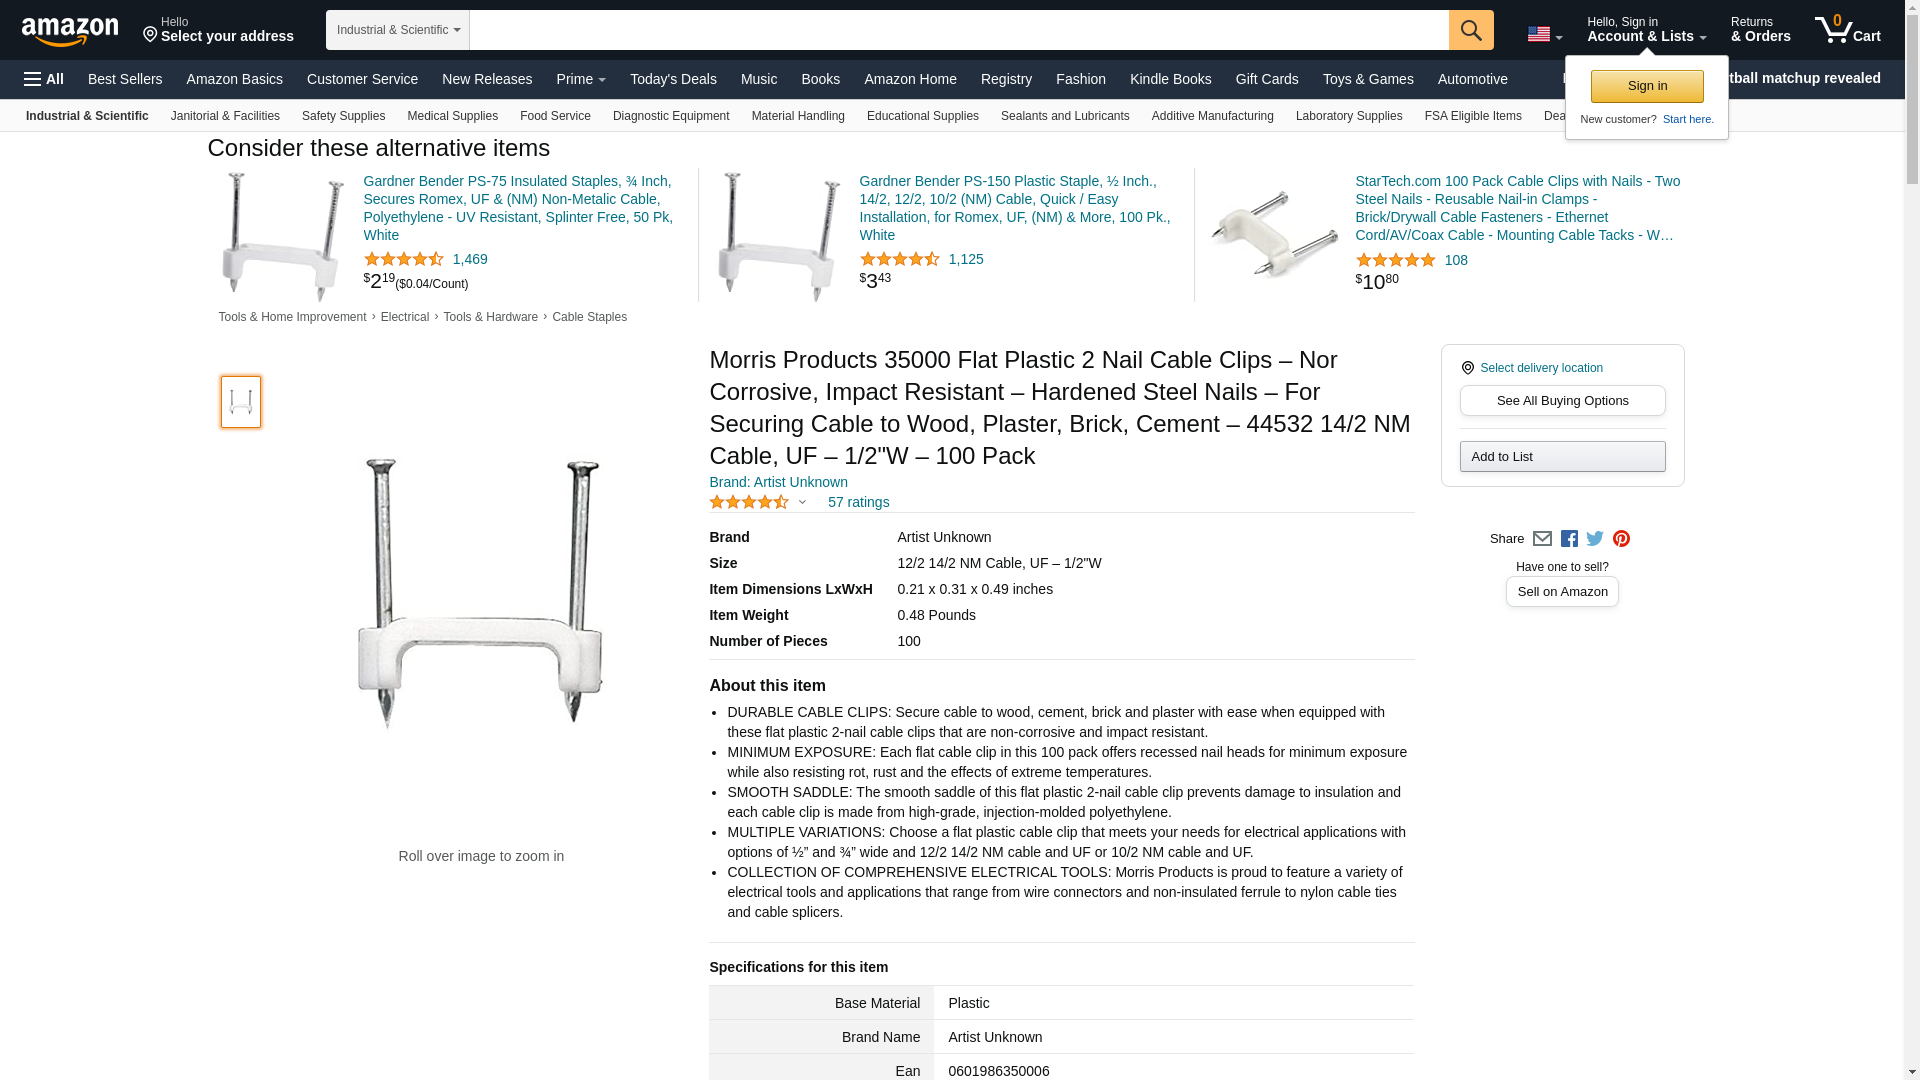The image size is (1920, 1080).
Task: Open Today's Deals in navigation bar
Action: point(673,79)
